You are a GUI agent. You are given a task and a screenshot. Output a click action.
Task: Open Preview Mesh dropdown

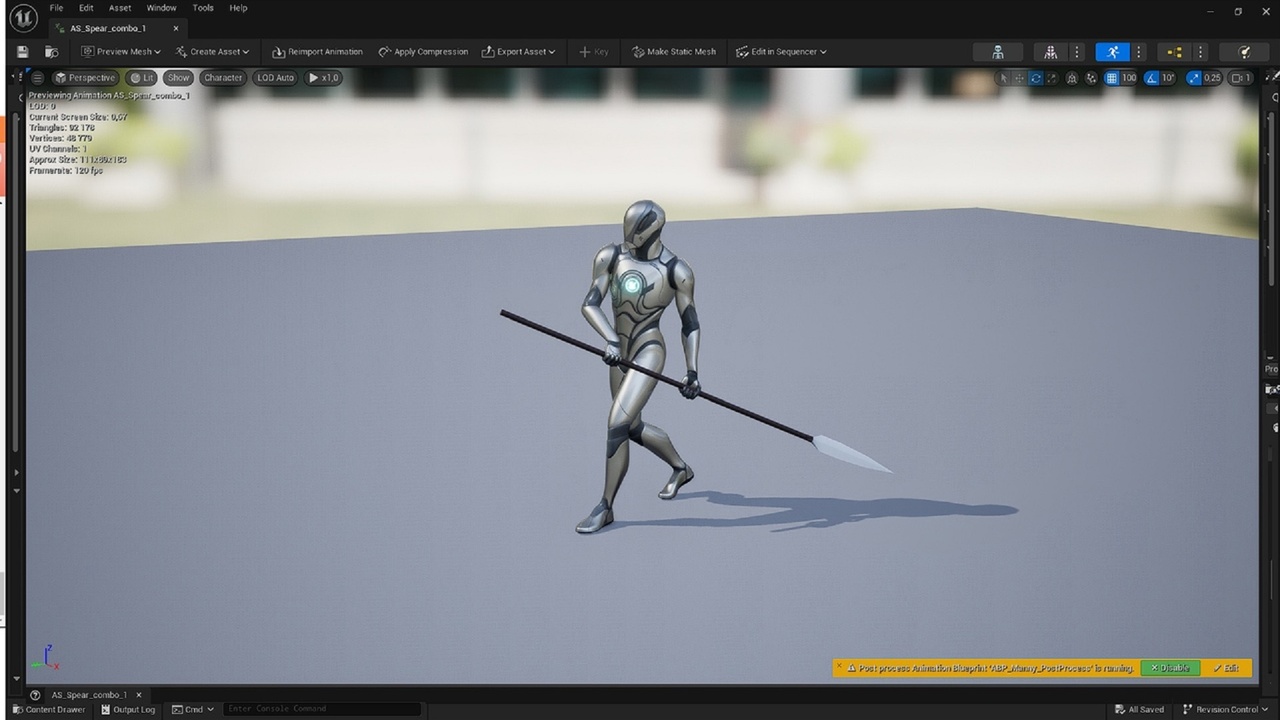(120, 52)
